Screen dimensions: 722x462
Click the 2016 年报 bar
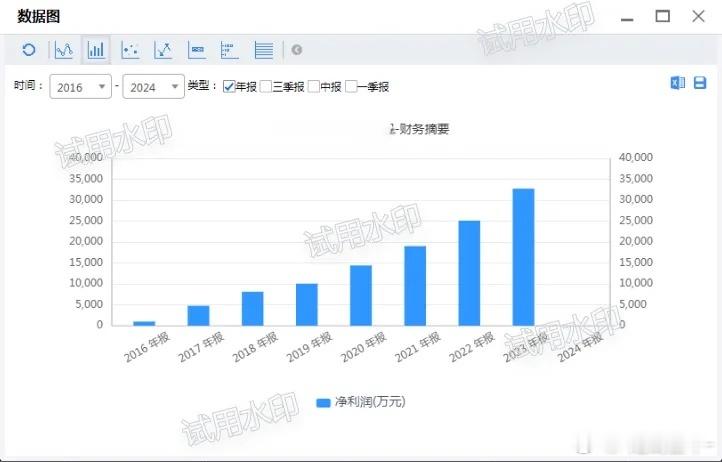[144, 323]
